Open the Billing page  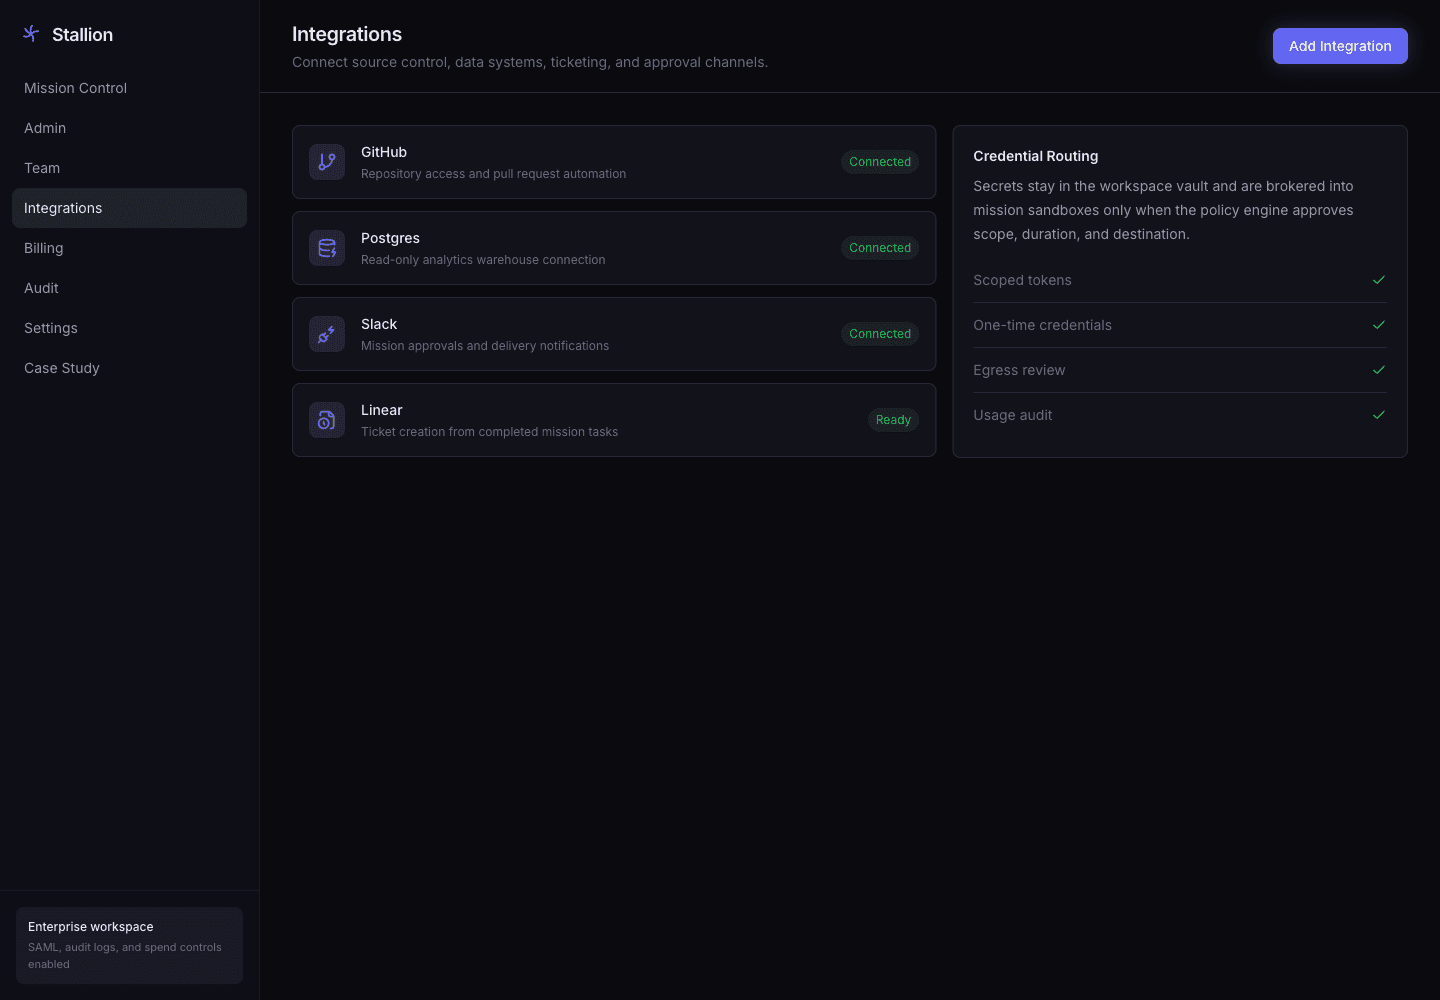(x=129, y=248)
